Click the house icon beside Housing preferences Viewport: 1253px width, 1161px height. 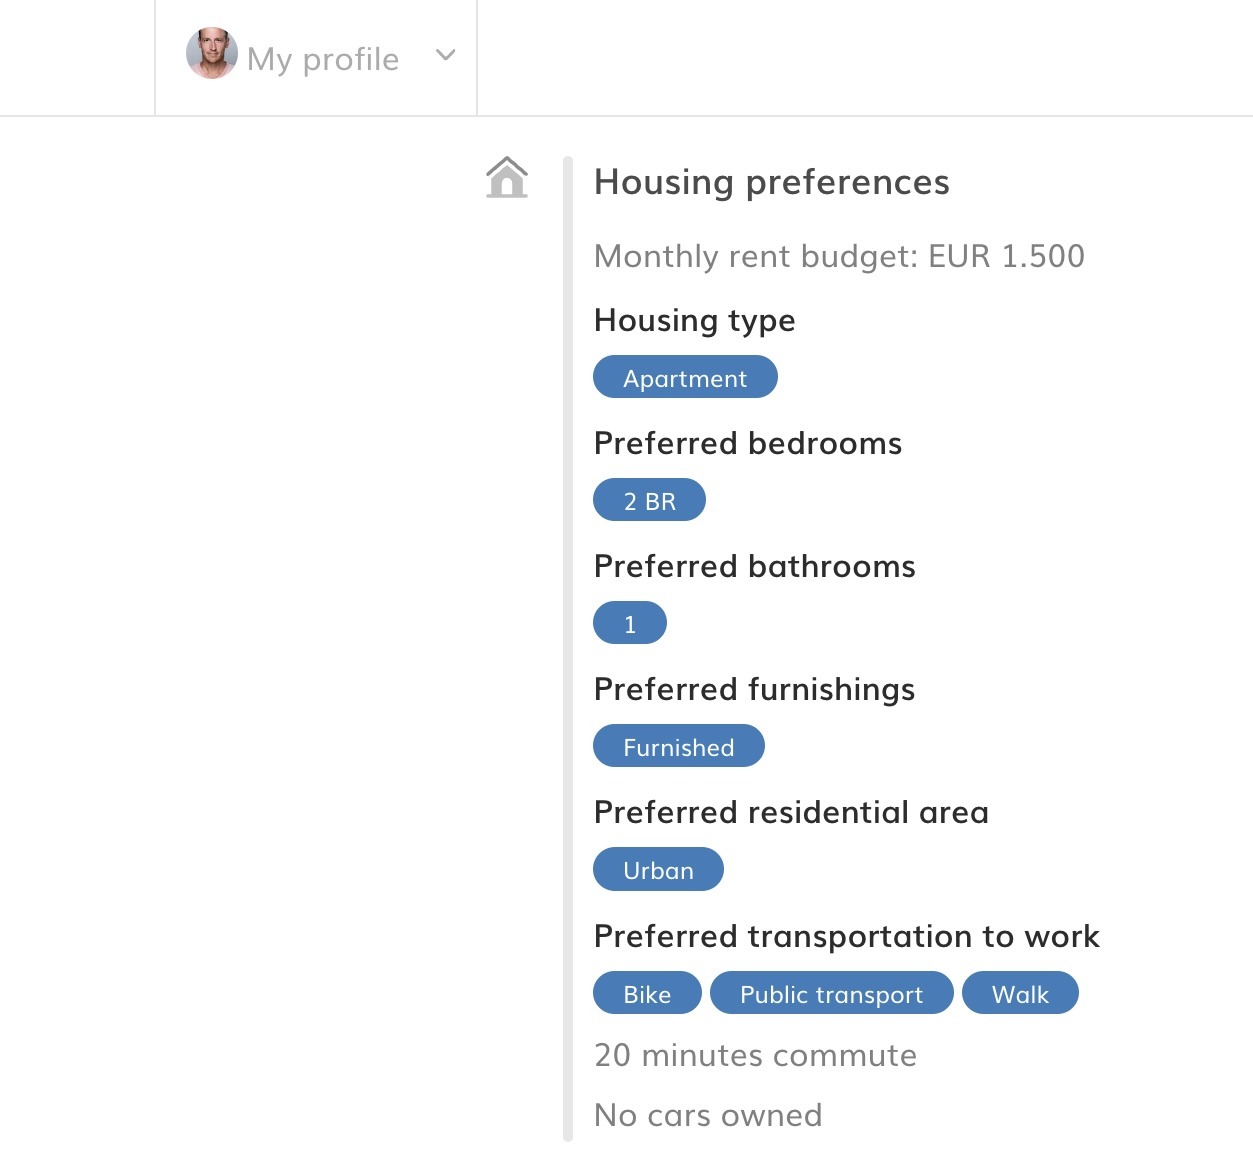point(507,178)
